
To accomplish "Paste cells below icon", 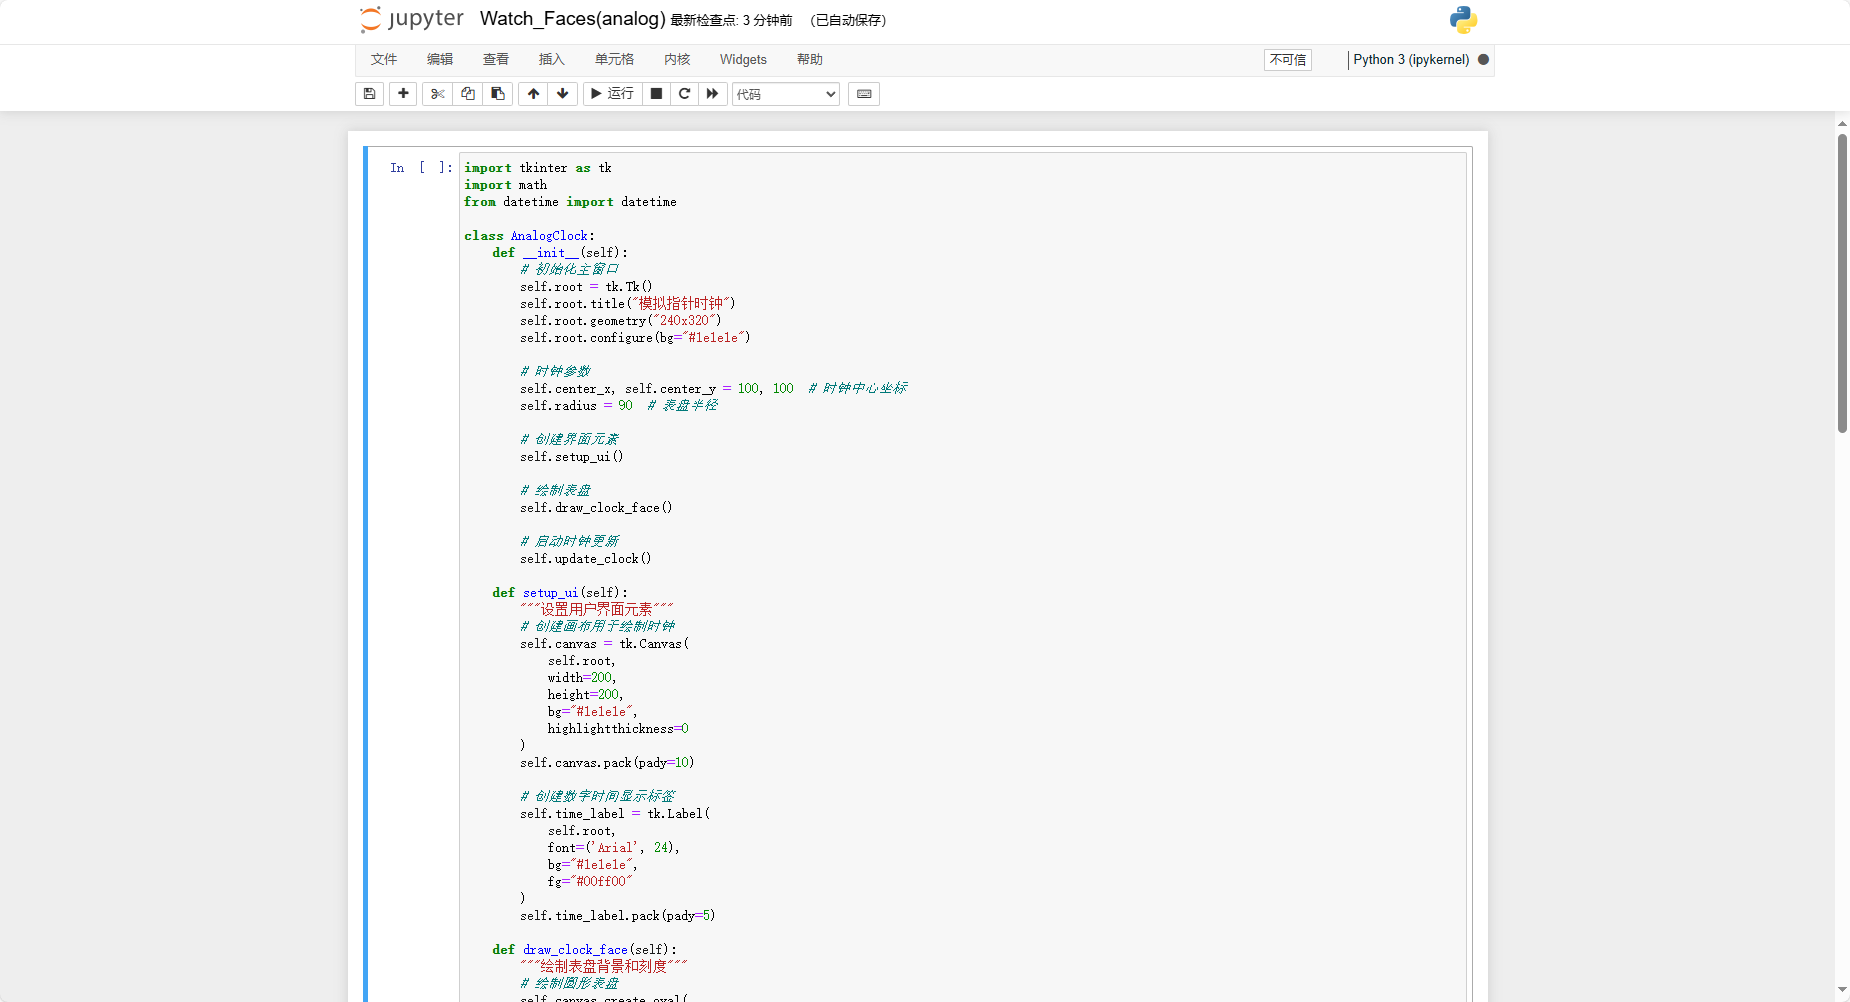I will click(497, 94).
